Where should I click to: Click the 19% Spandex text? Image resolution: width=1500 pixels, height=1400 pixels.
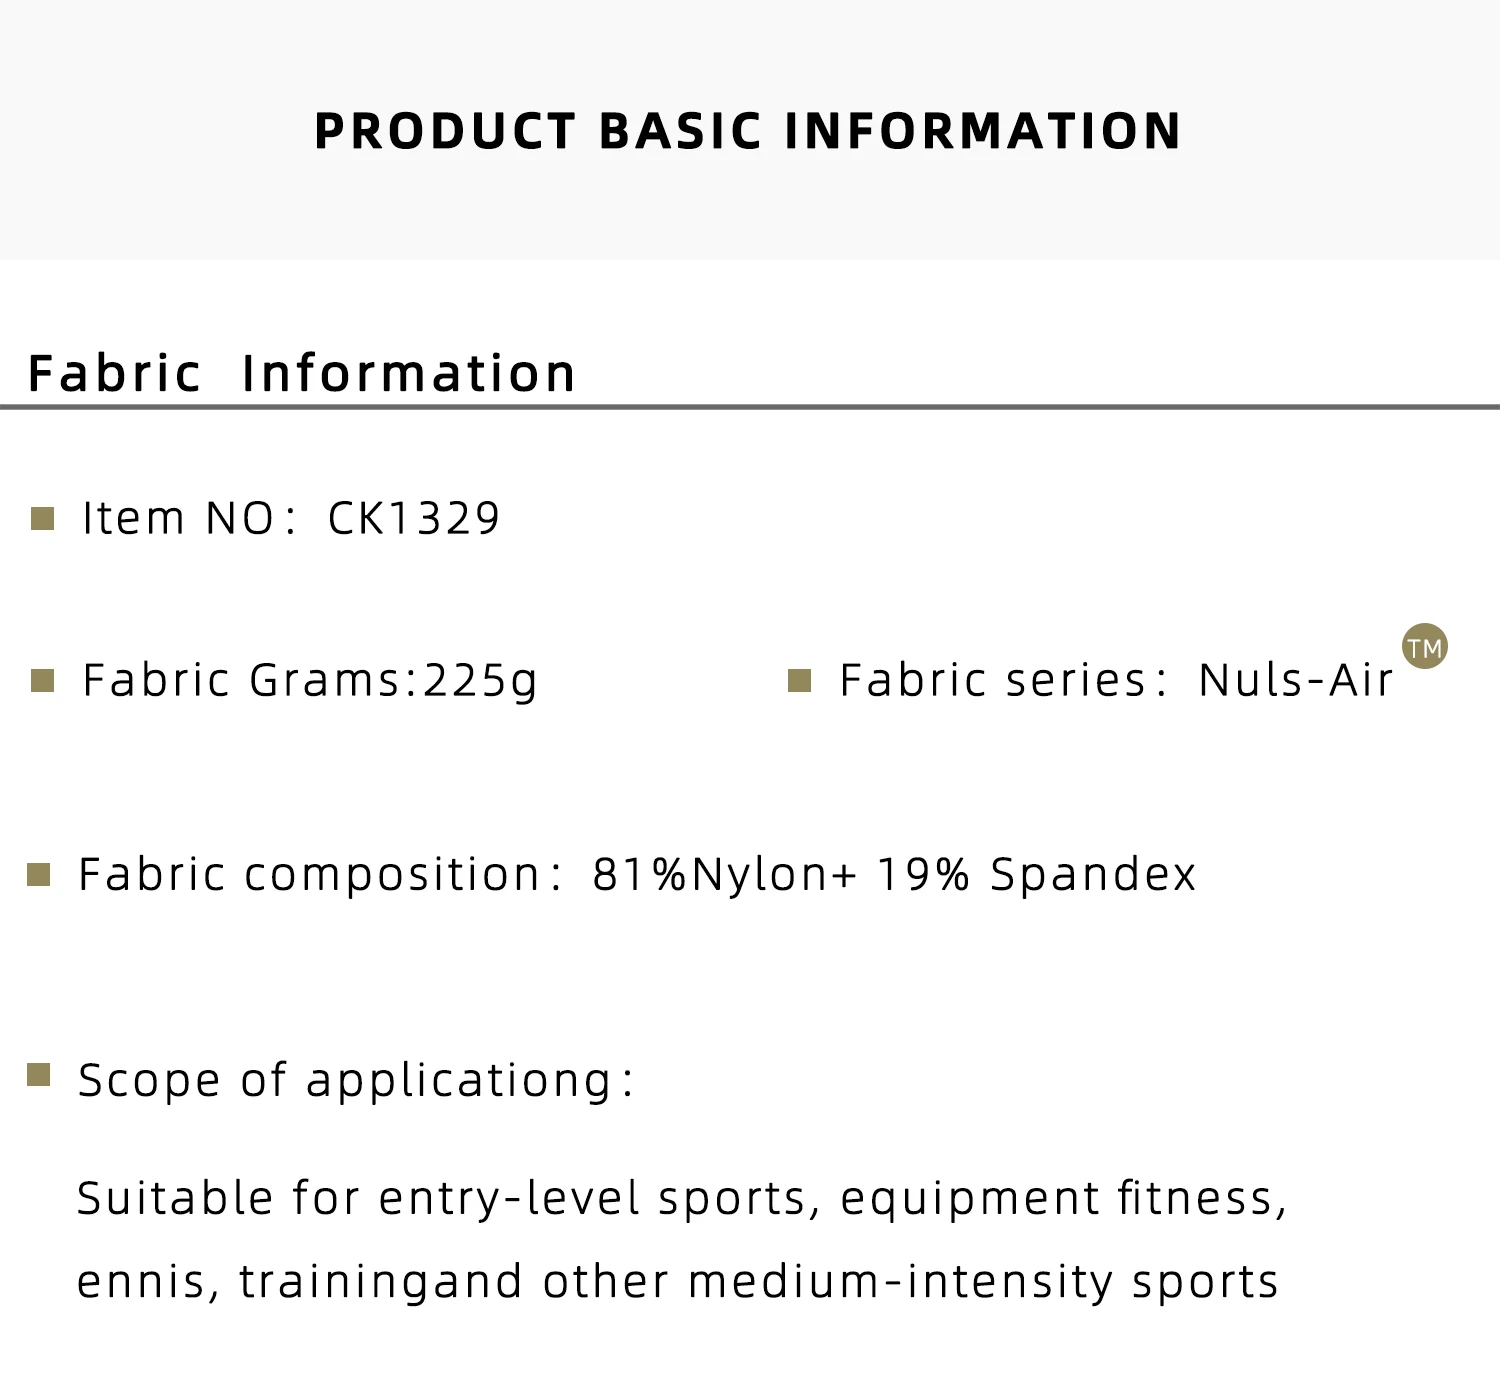point(1036,875)
